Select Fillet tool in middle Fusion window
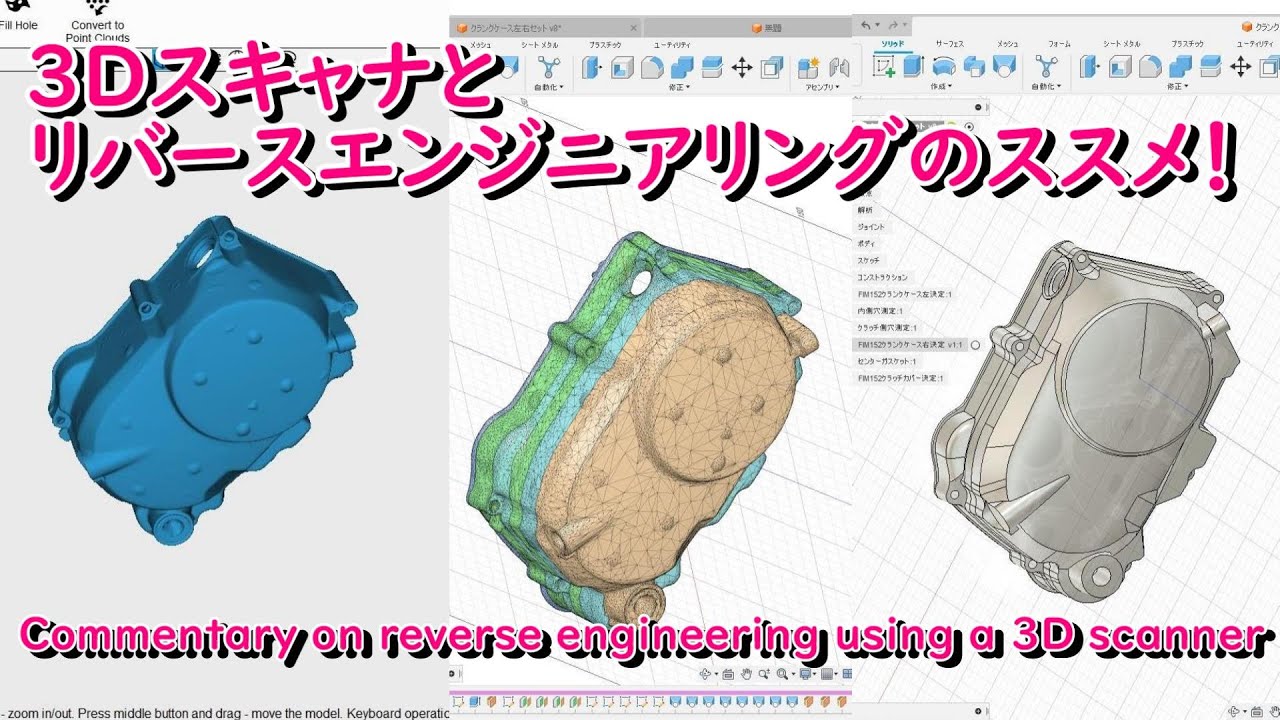1280x720 pixels. click(652, 67)
